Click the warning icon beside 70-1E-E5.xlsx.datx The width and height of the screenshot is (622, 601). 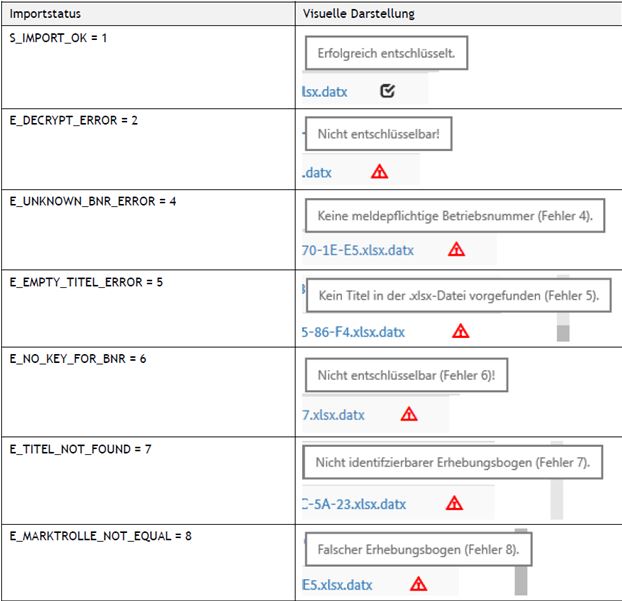[456, 249]
